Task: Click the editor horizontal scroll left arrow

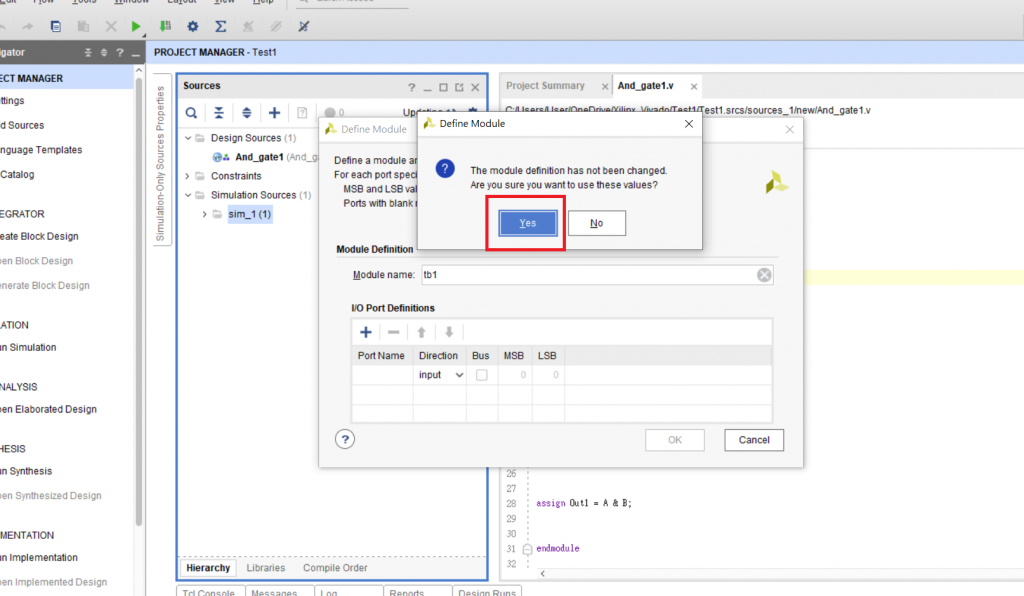Action: 542,573
